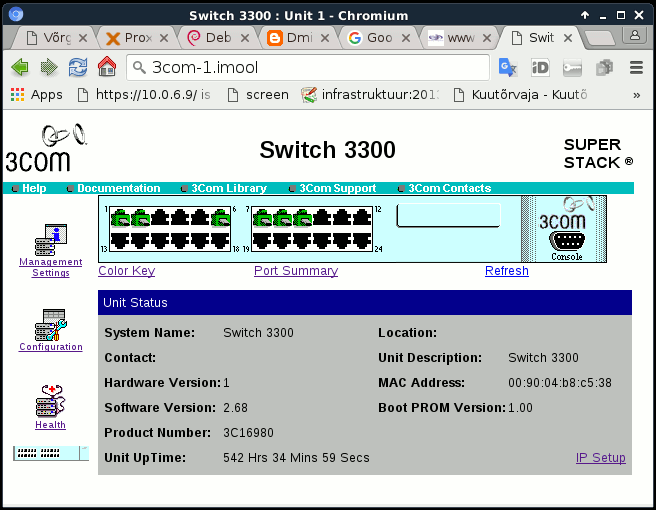Click the browser Forward arrow
The height and width of the screenshot is (510, 656).
click(x=49, y=67)
